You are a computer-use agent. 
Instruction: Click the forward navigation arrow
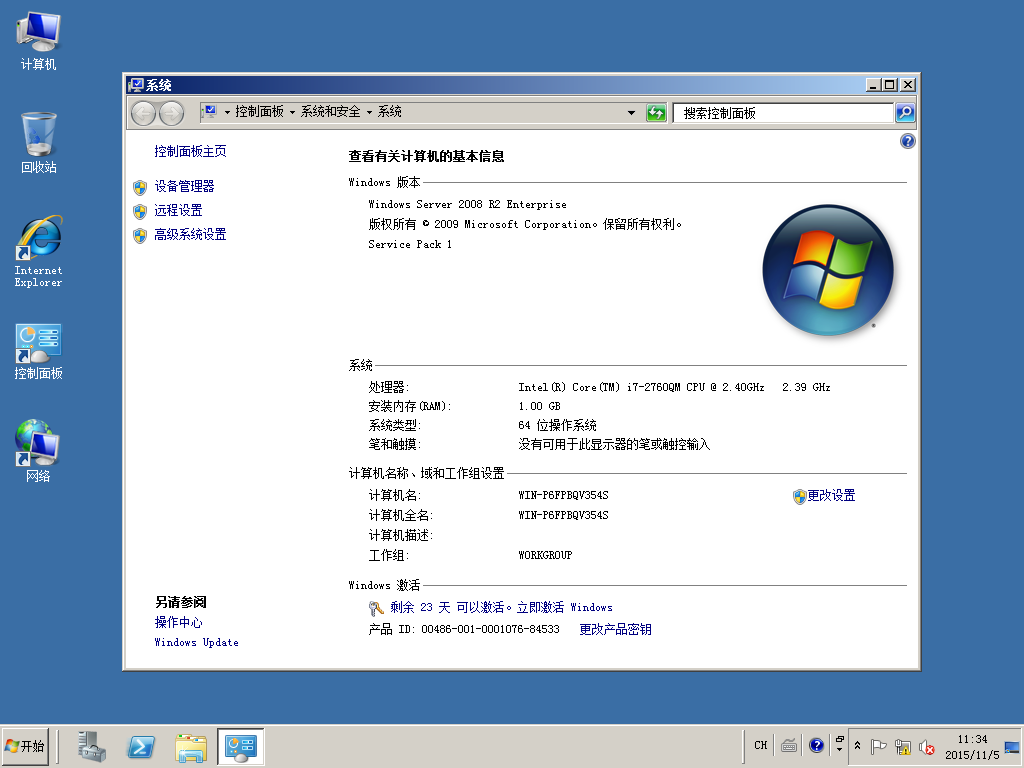click(171, 113)
